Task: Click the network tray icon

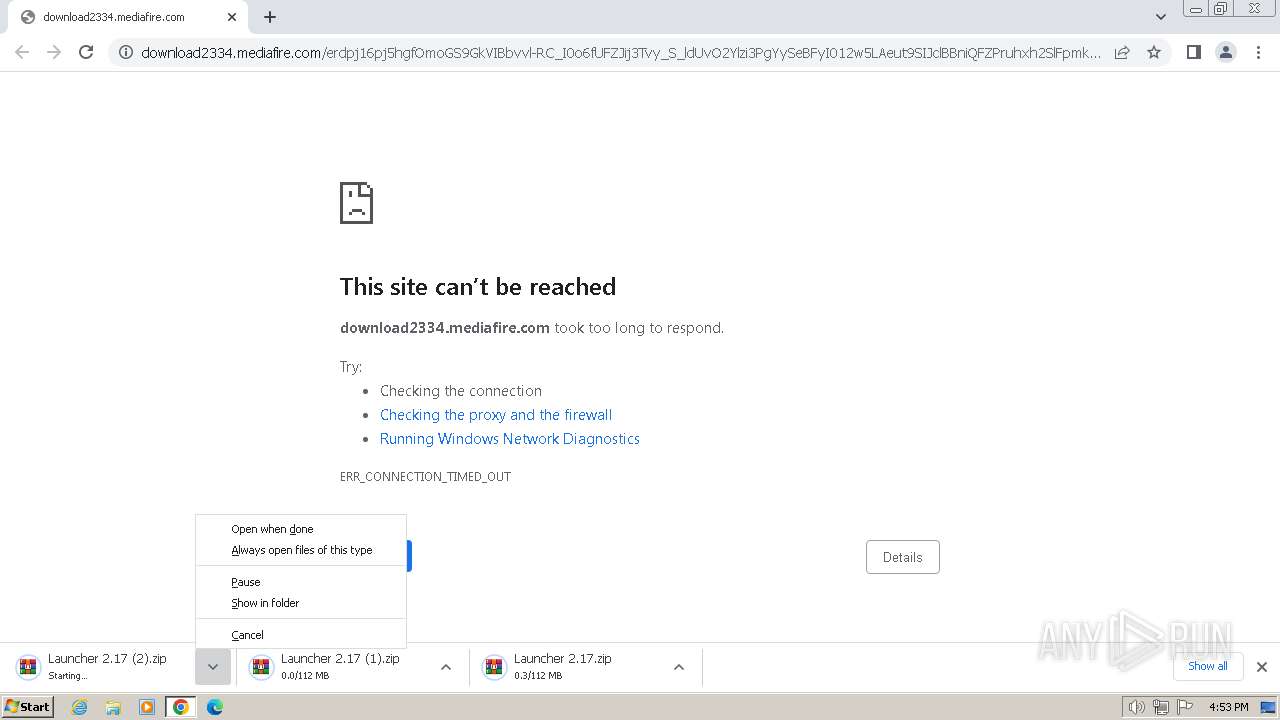Action: (x=1161, y=707)
